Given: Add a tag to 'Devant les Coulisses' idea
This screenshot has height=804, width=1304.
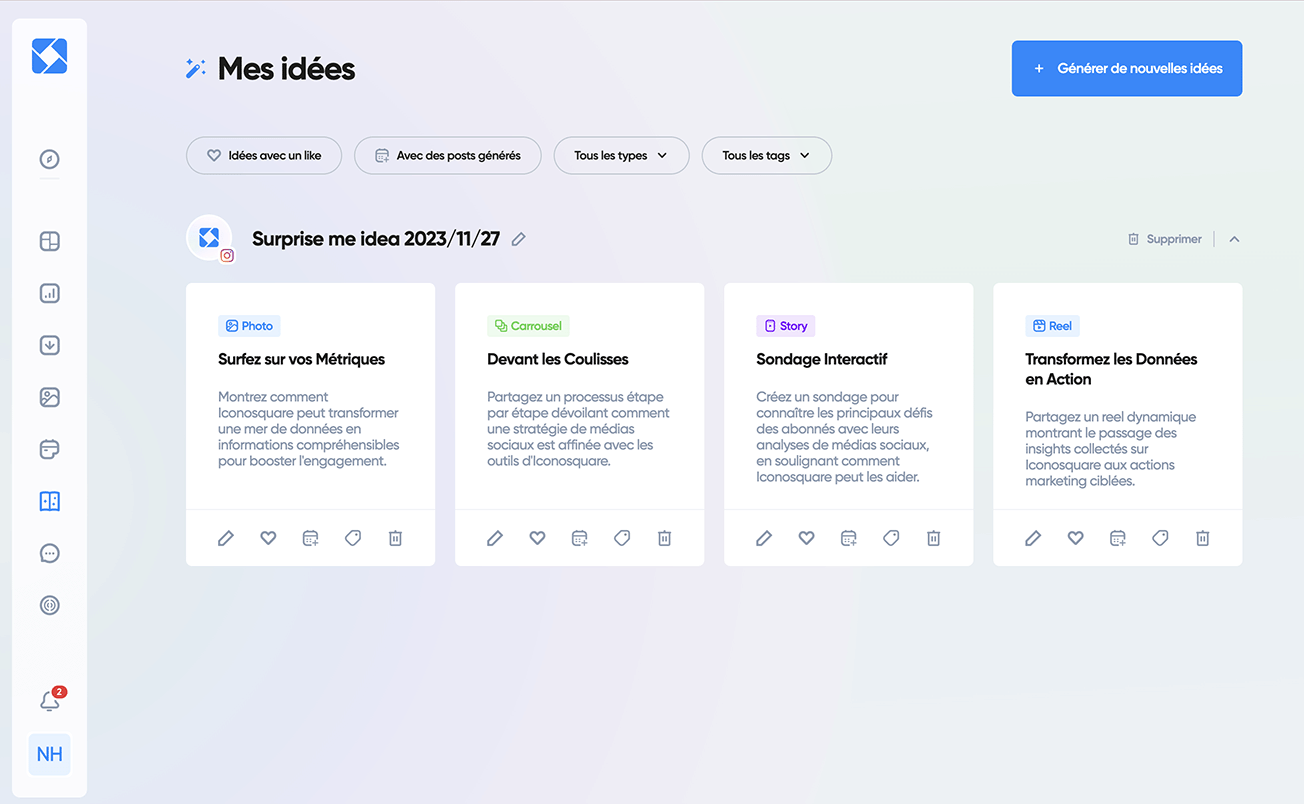Looking at the screenshot, I should (622, 538).
